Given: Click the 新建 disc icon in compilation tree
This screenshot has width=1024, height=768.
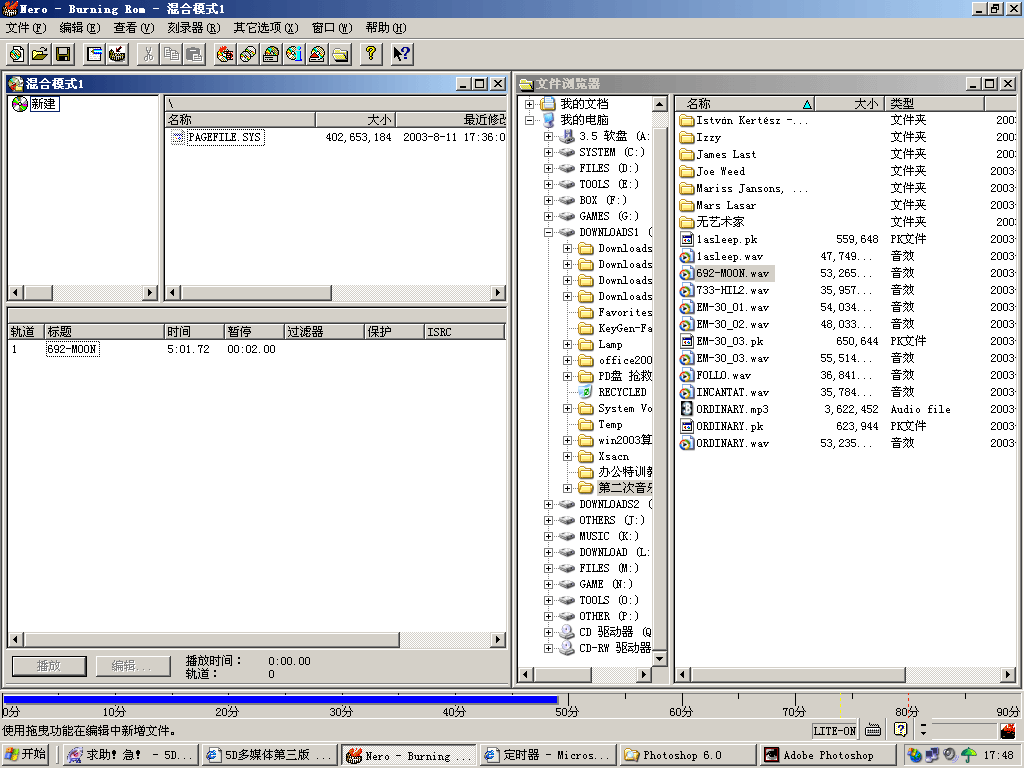Looking at the screenshot, I should 20,104.
